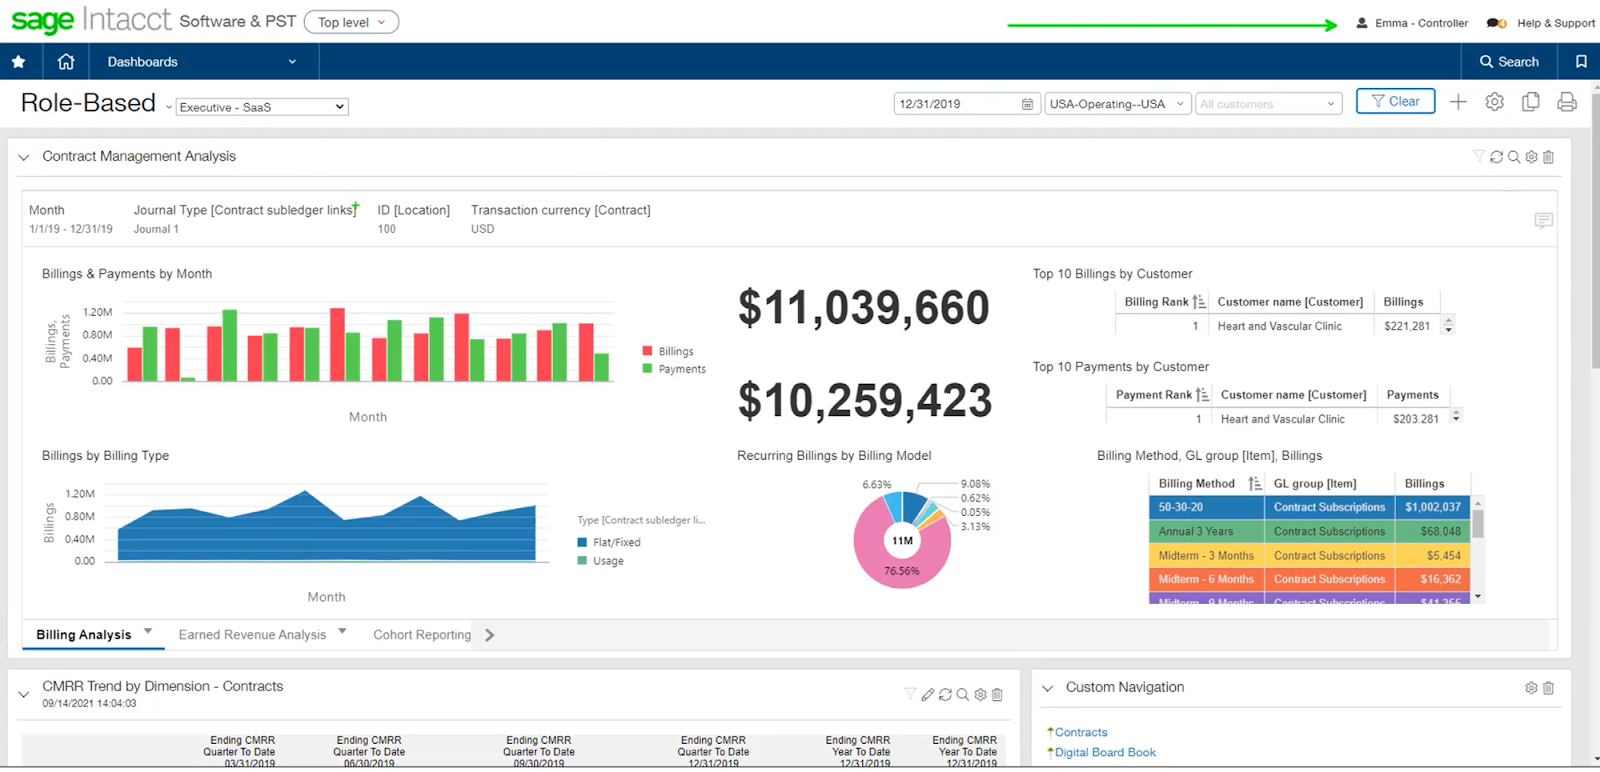Open the USA-Operating--USA entity dropdown

1117,104
